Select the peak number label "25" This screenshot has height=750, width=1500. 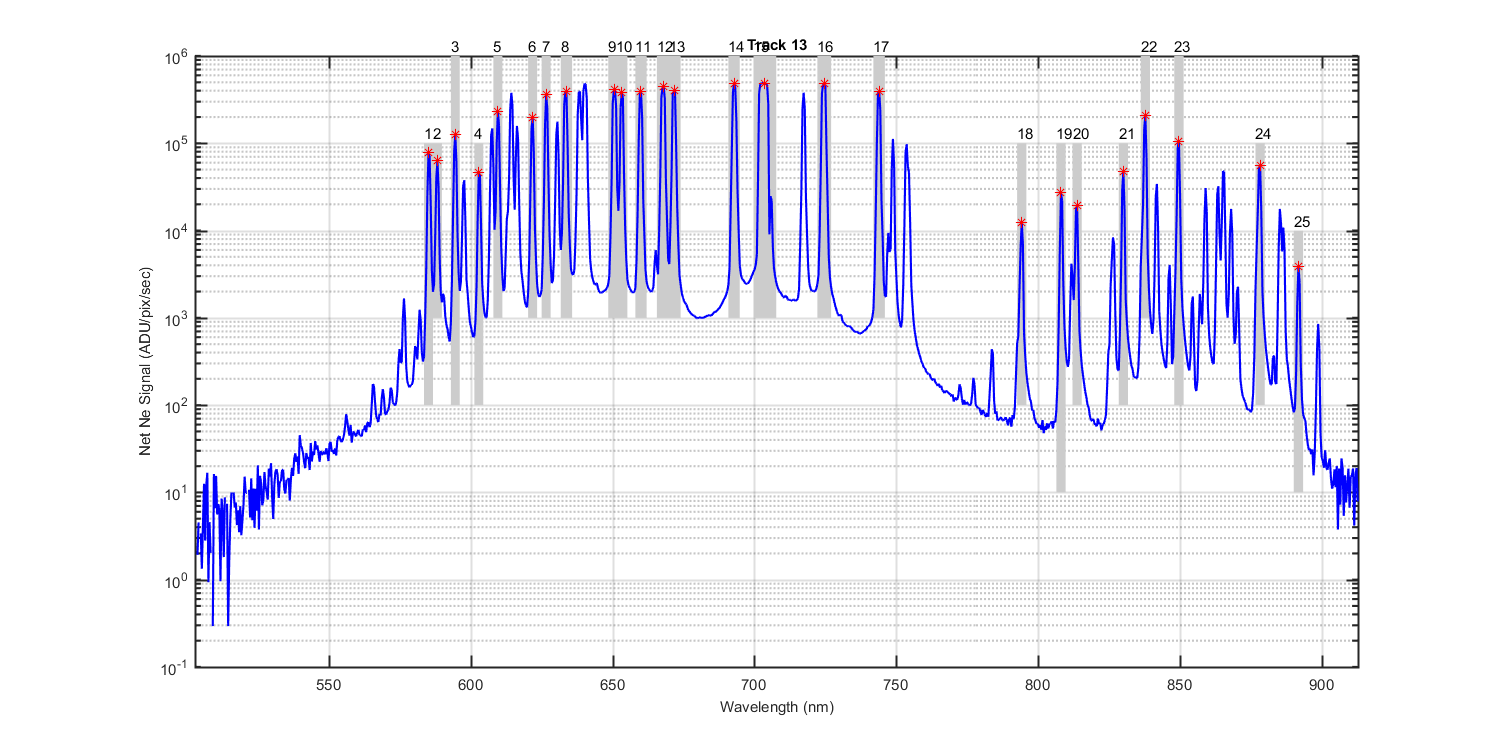click(x=1302, y=221)
